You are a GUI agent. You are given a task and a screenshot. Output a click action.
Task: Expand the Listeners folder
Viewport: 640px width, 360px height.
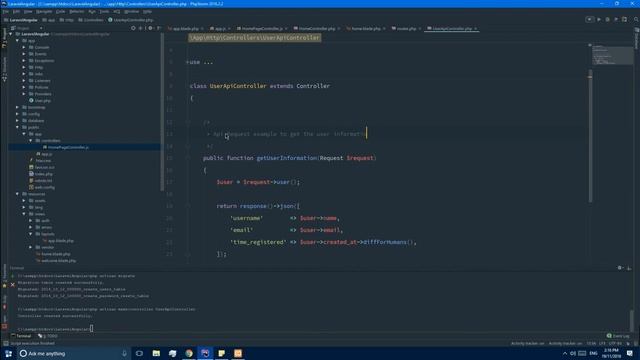click(24, 81)
